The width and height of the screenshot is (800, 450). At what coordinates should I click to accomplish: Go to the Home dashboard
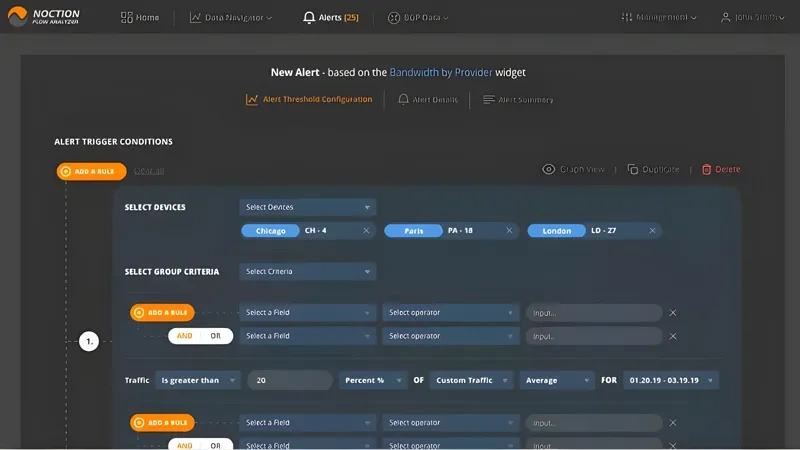(139, 18)
